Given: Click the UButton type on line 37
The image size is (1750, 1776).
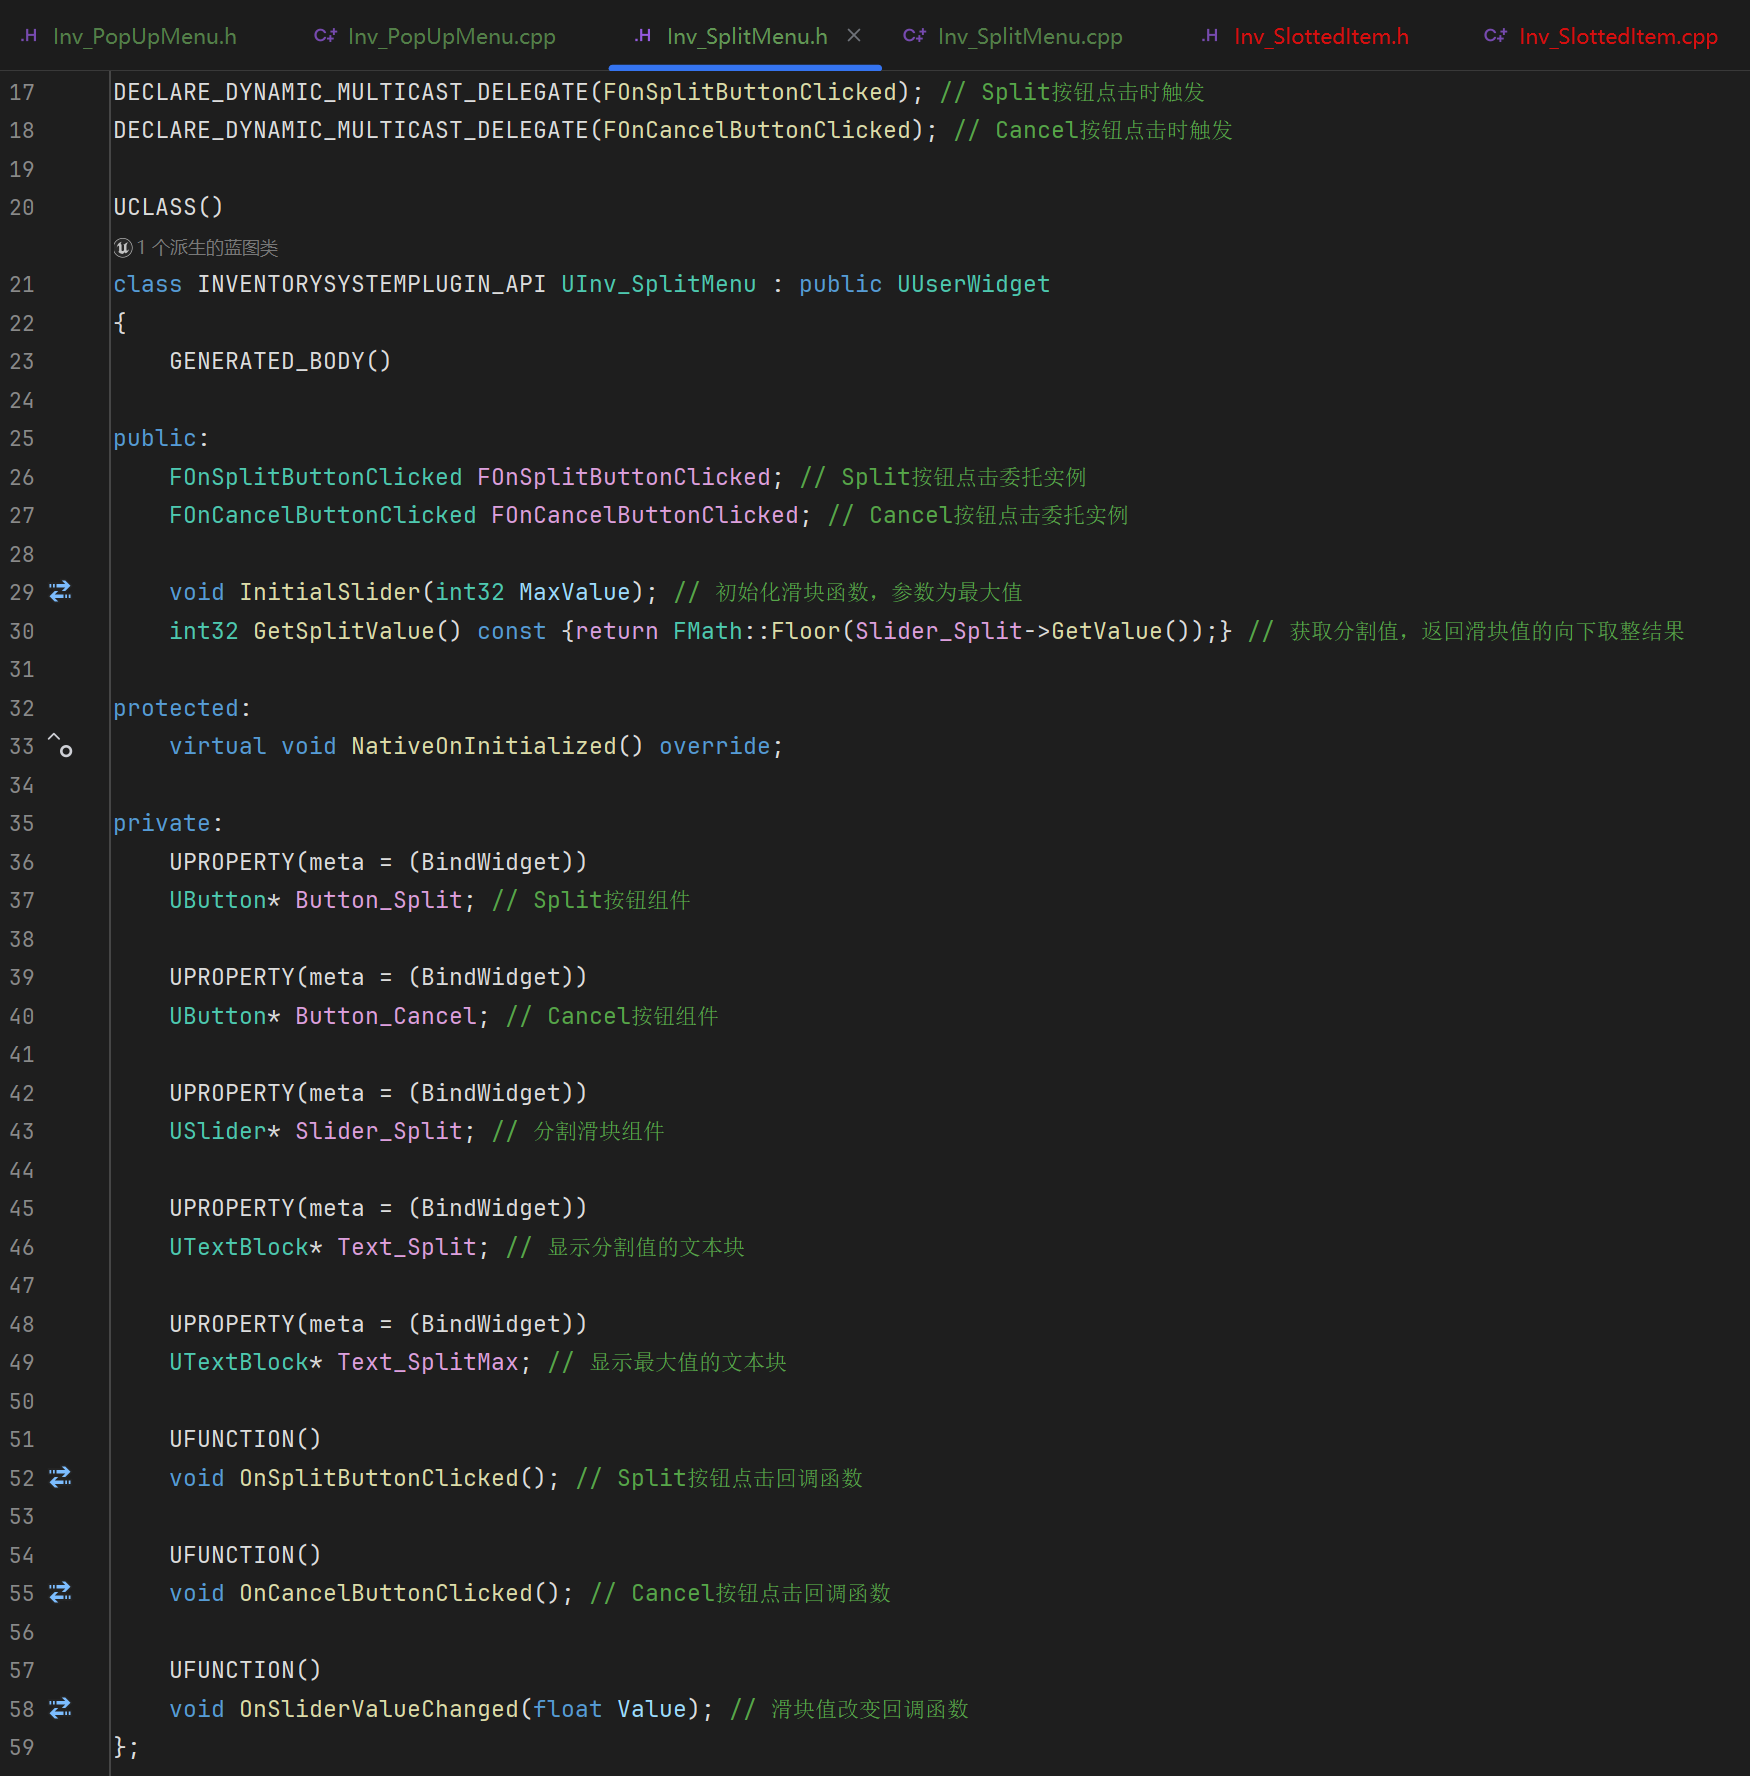Looking at the screenshot, I should coord(218,900).
